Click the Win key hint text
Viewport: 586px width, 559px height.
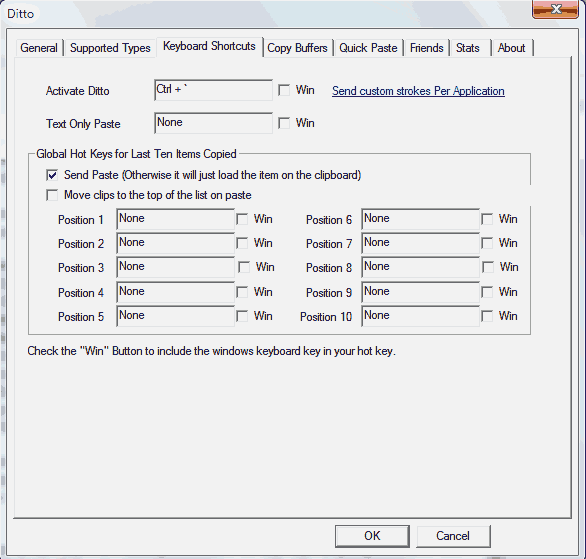pyautogui.click(x=212, y=351)
